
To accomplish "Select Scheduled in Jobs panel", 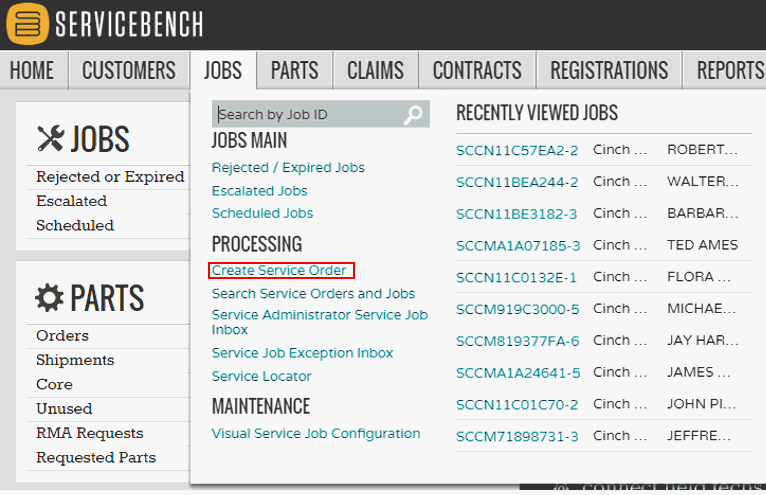I will [75, 225].
